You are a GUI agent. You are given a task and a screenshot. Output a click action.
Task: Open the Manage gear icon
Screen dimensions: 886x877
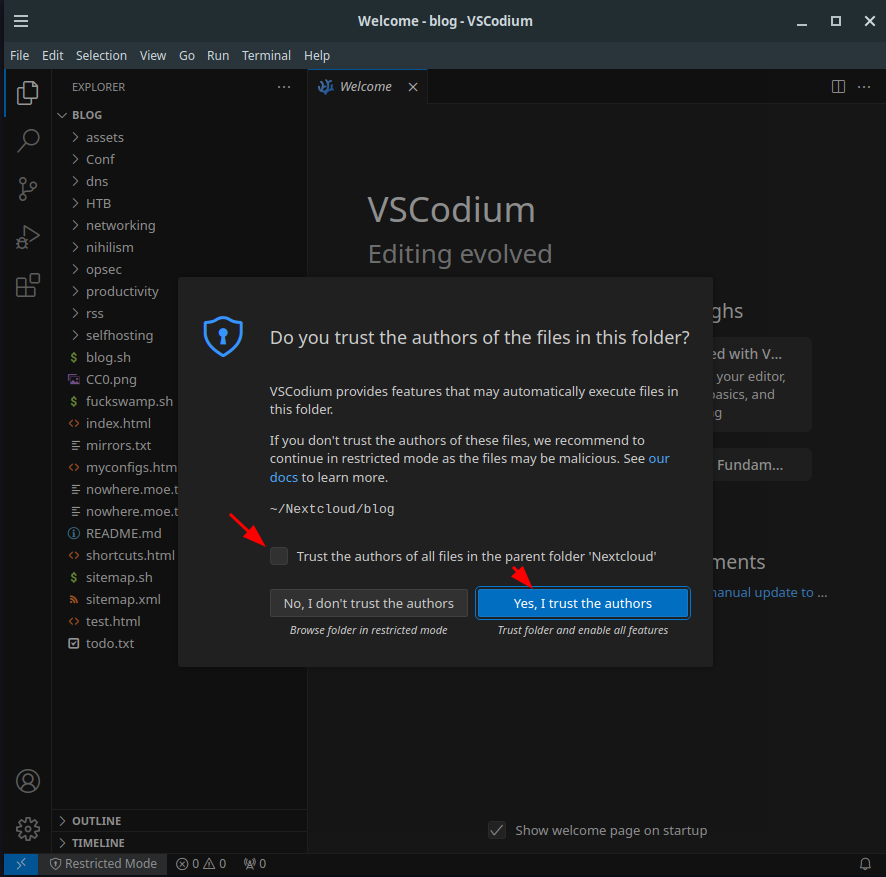pyautogui.click(x=28, y=829)
